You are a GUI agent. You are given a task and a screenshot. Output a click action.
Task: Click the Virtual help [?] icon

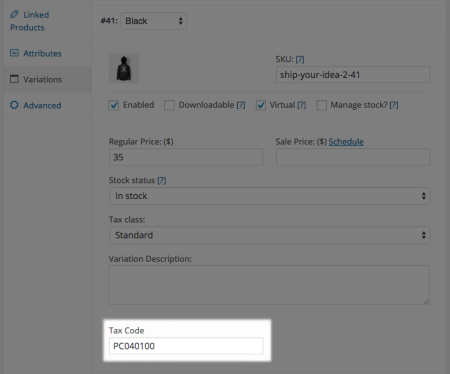[x=301, y=105]
